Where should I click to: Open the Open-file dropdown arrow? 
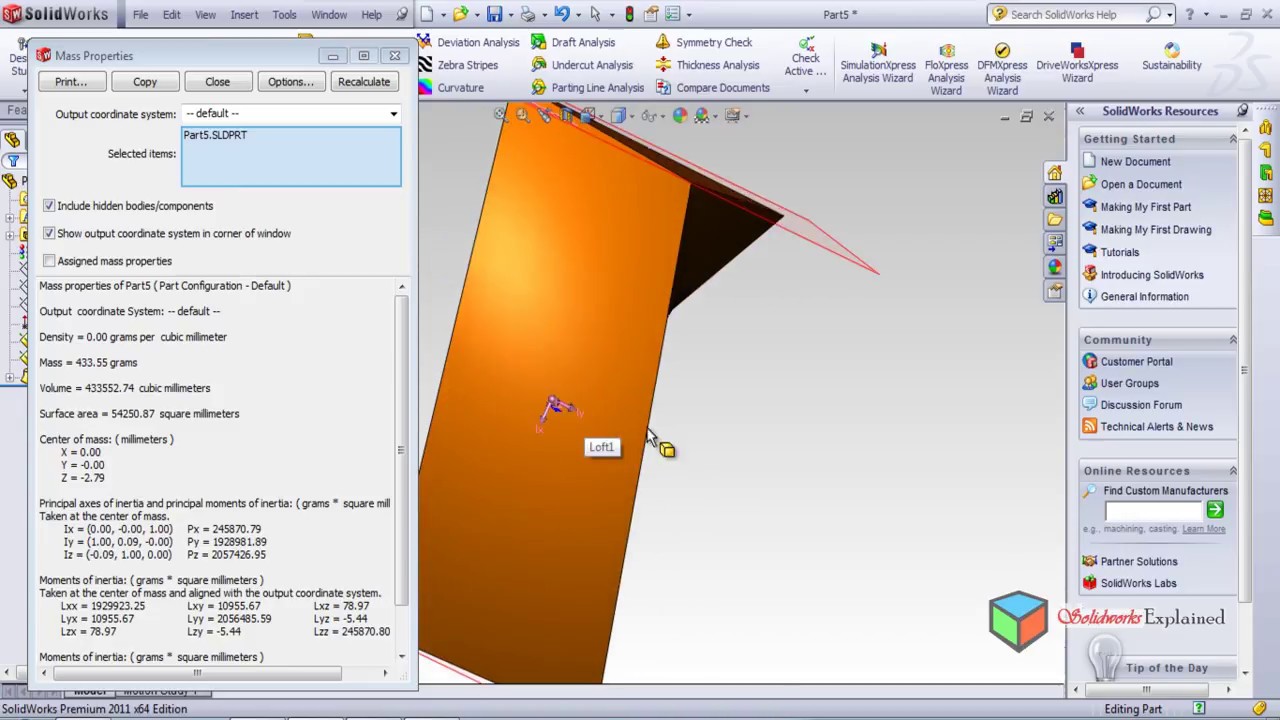pyautogui.click(x=477, y=14)
